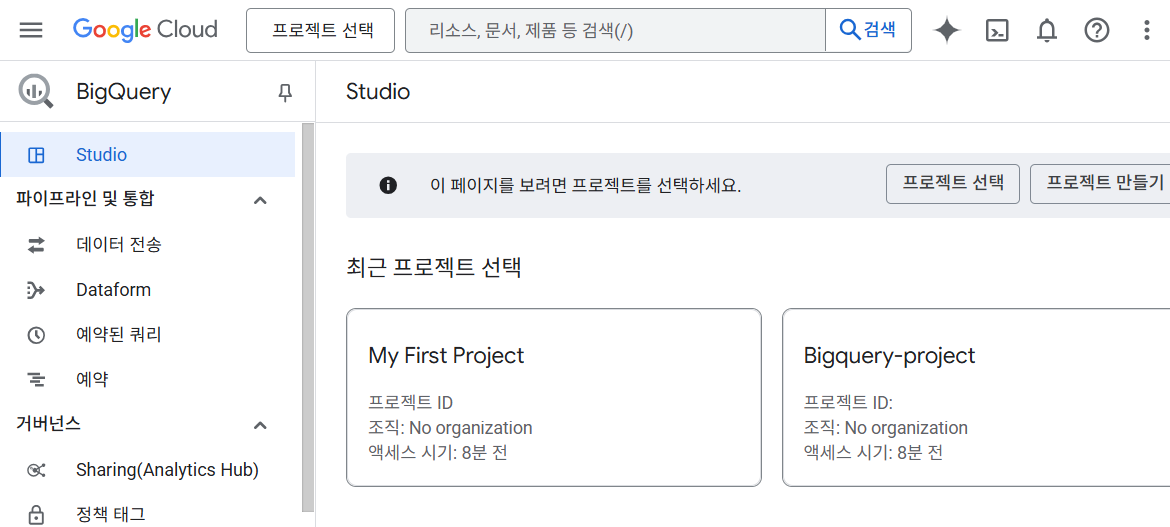Image resolution: width=1170 pixels, height=527 pixels.
Task: Click 프로젝트 선택 button in the banner
Action: [952, 184]
